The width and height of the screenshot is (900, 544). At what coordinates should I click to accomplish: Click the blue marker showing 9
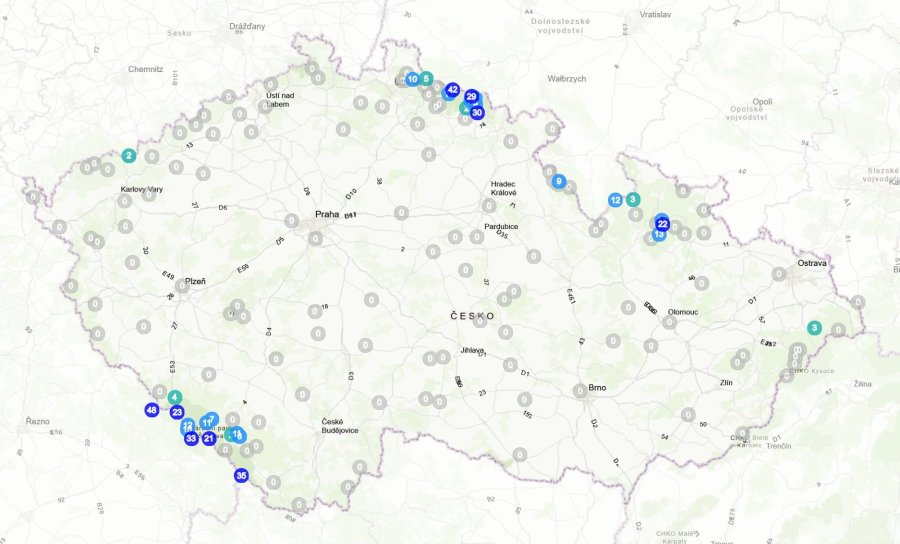point(559,181)
